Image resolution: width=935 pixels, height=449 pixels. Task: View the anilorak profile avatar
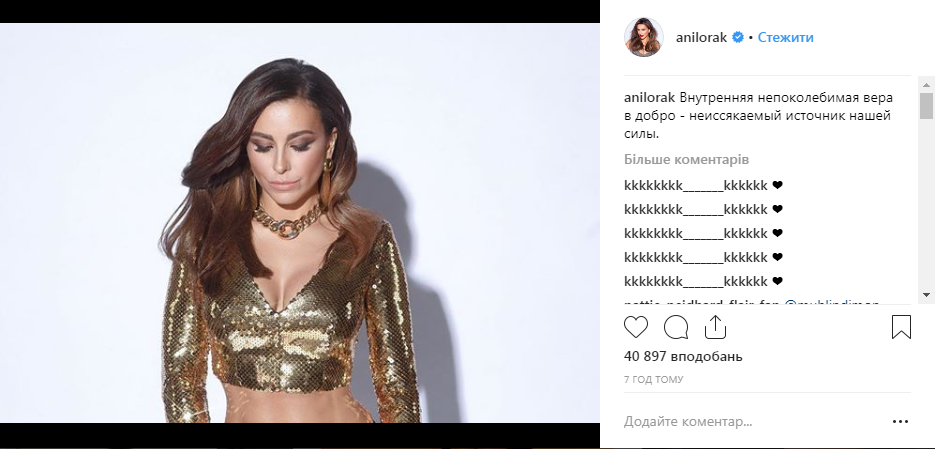coord(643,38)
